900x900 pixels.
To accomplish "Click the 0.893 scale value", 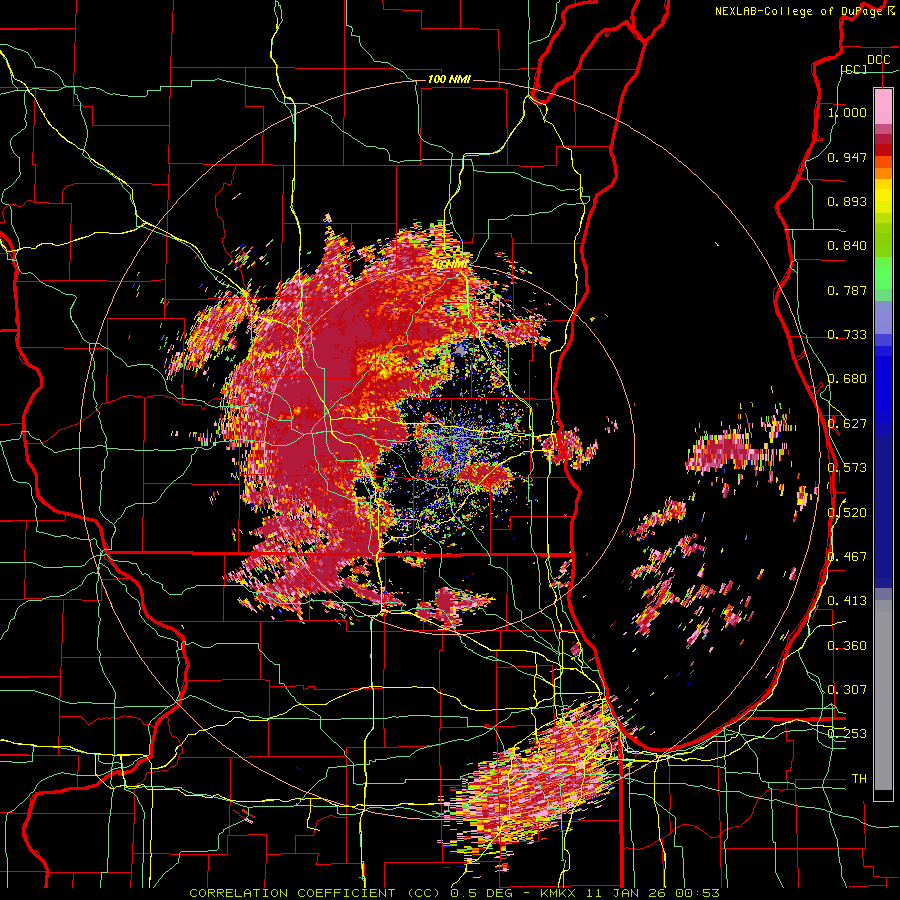I will [x=847, y=201].
